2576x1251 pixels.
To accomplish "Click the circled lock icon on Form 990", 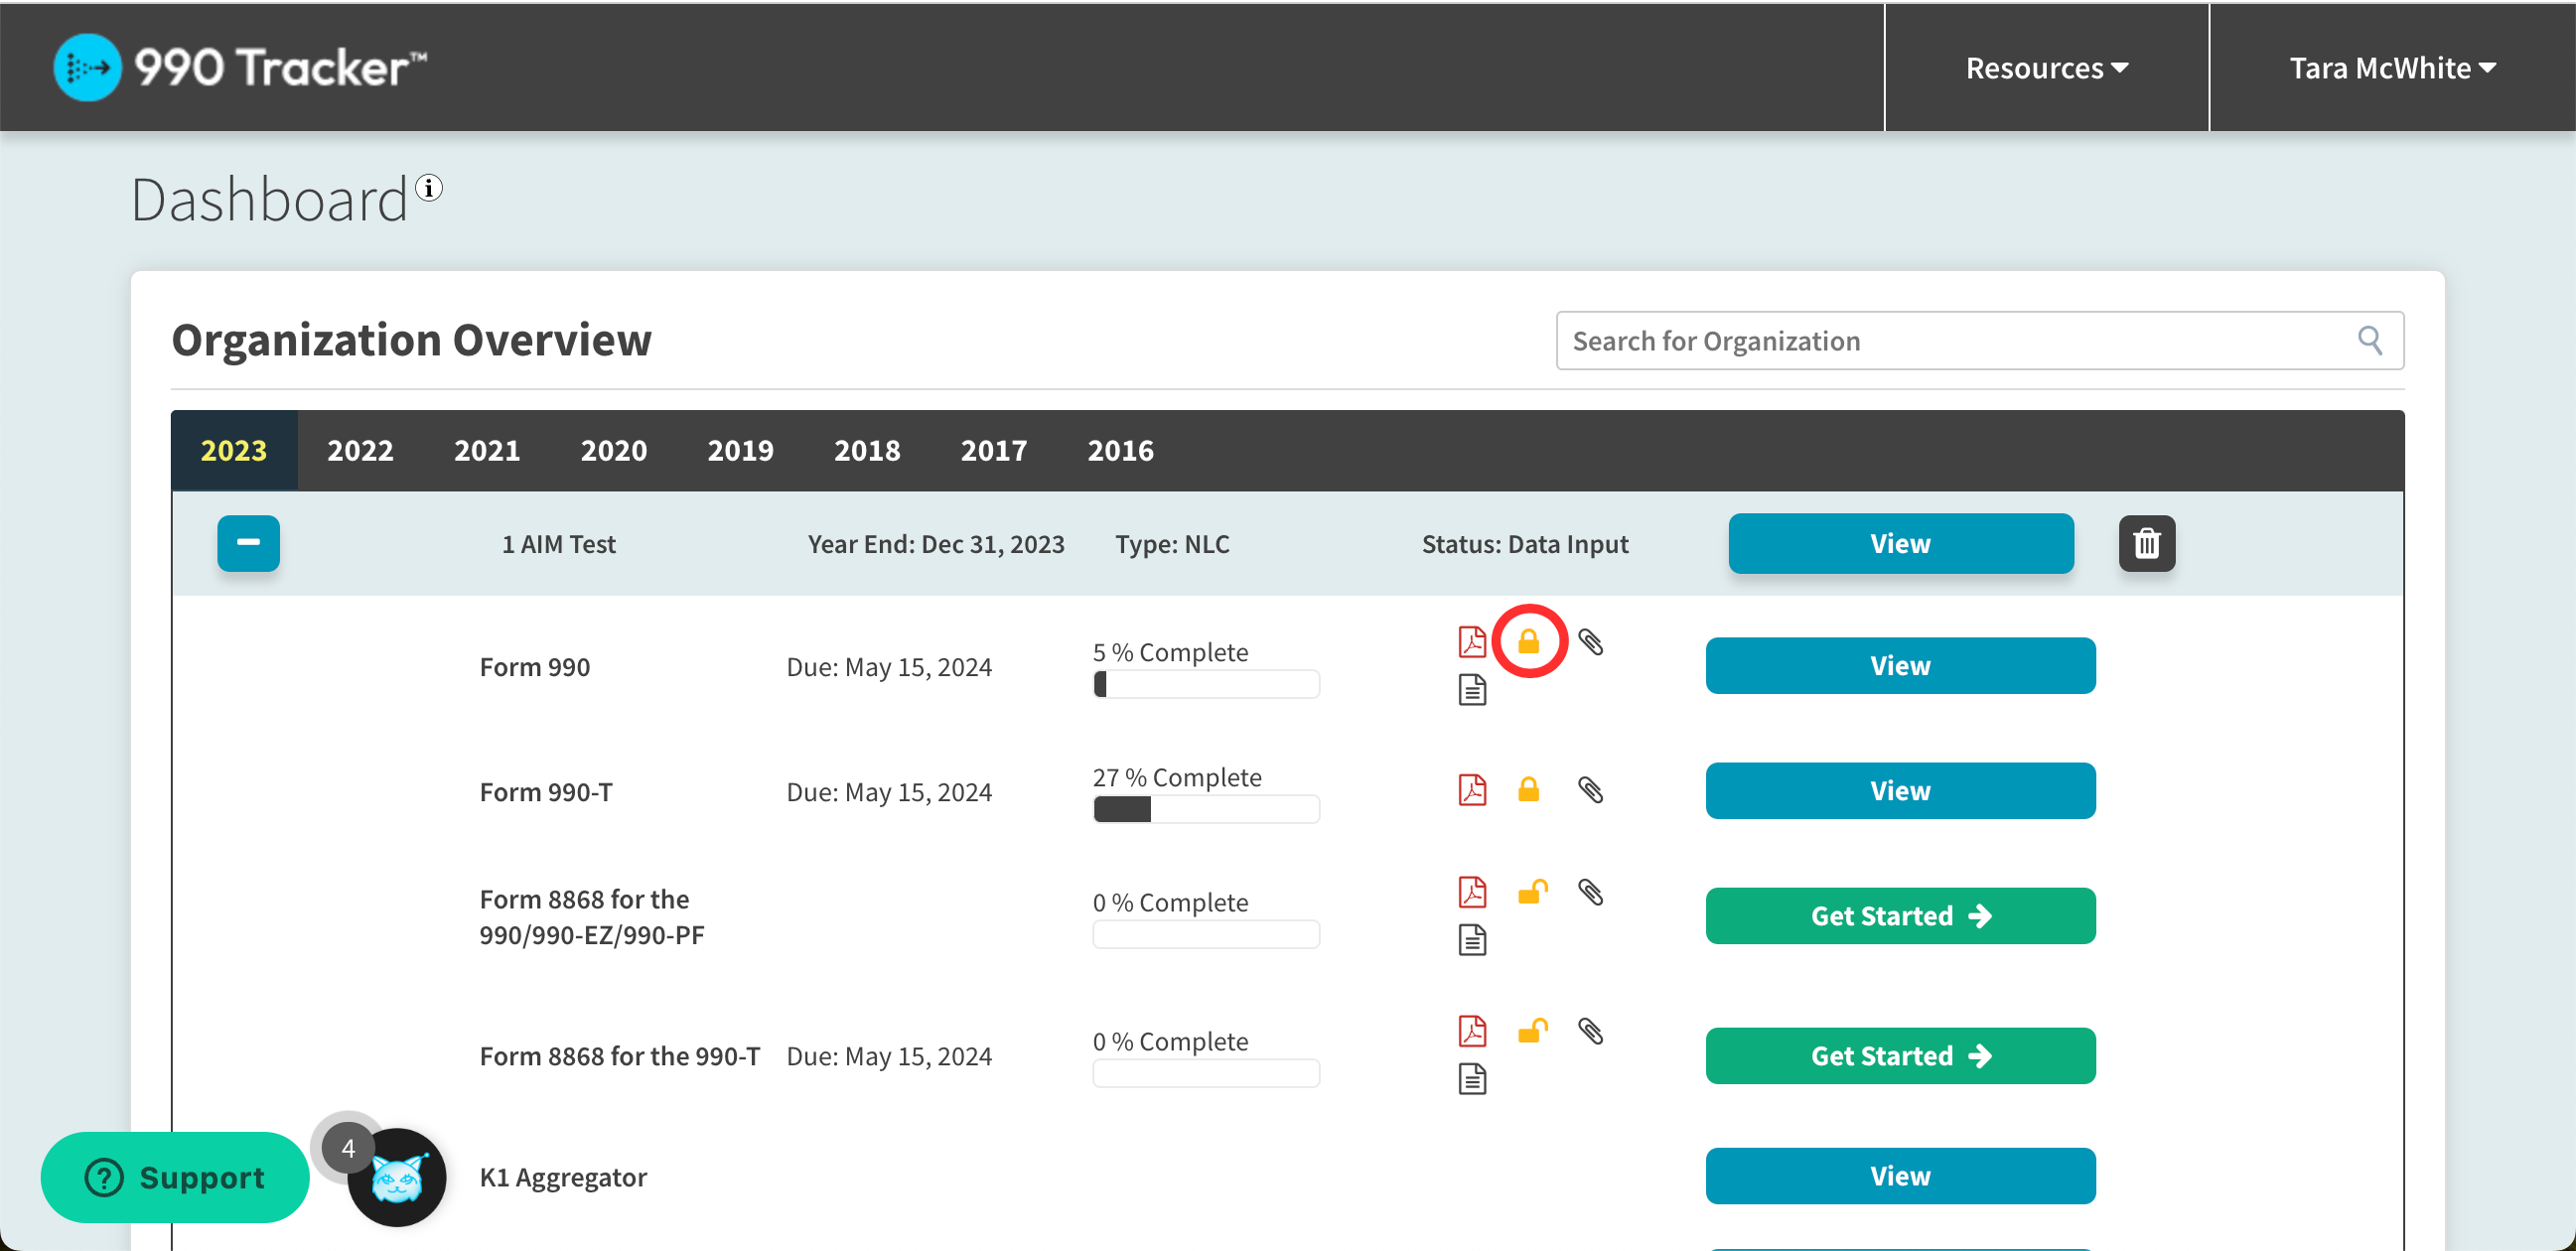I will coord(1529,641).
